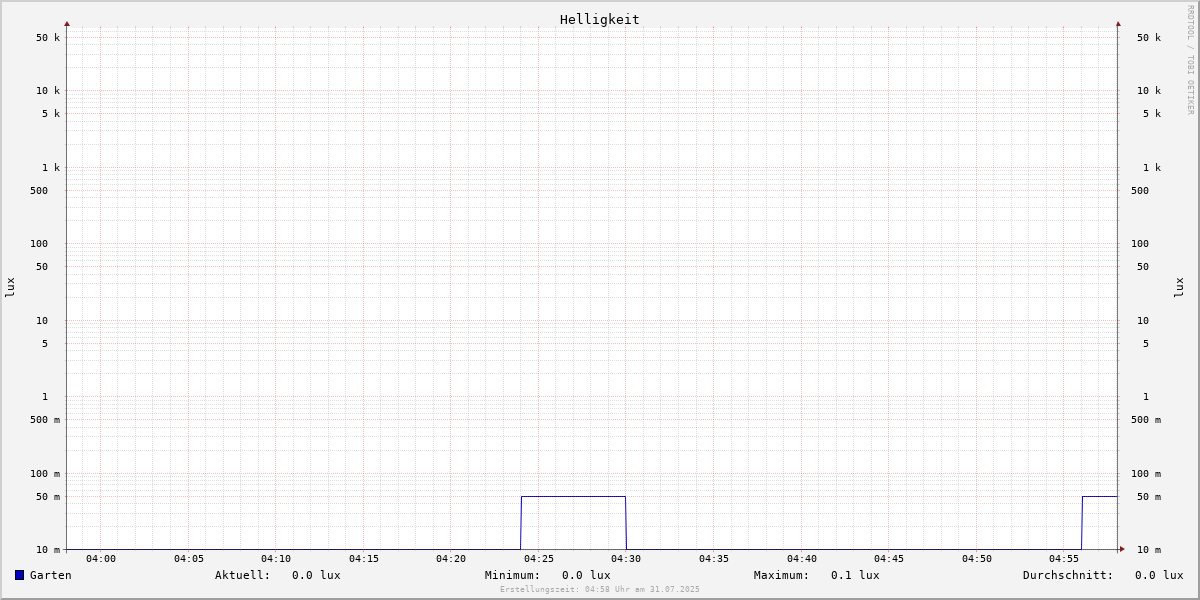
Task: Click the 'Maximum:' label
Action: (x=782, y=575)
